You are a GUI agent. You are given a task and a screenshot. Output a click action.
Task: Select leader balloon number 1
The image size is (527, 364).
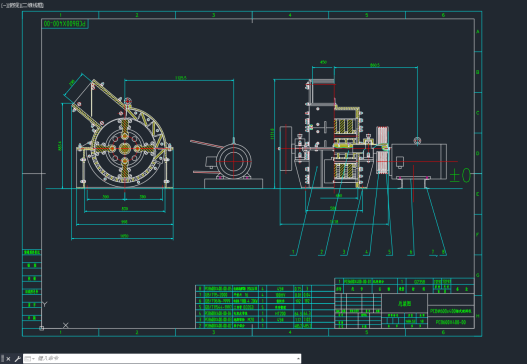(x=293, y=252)
